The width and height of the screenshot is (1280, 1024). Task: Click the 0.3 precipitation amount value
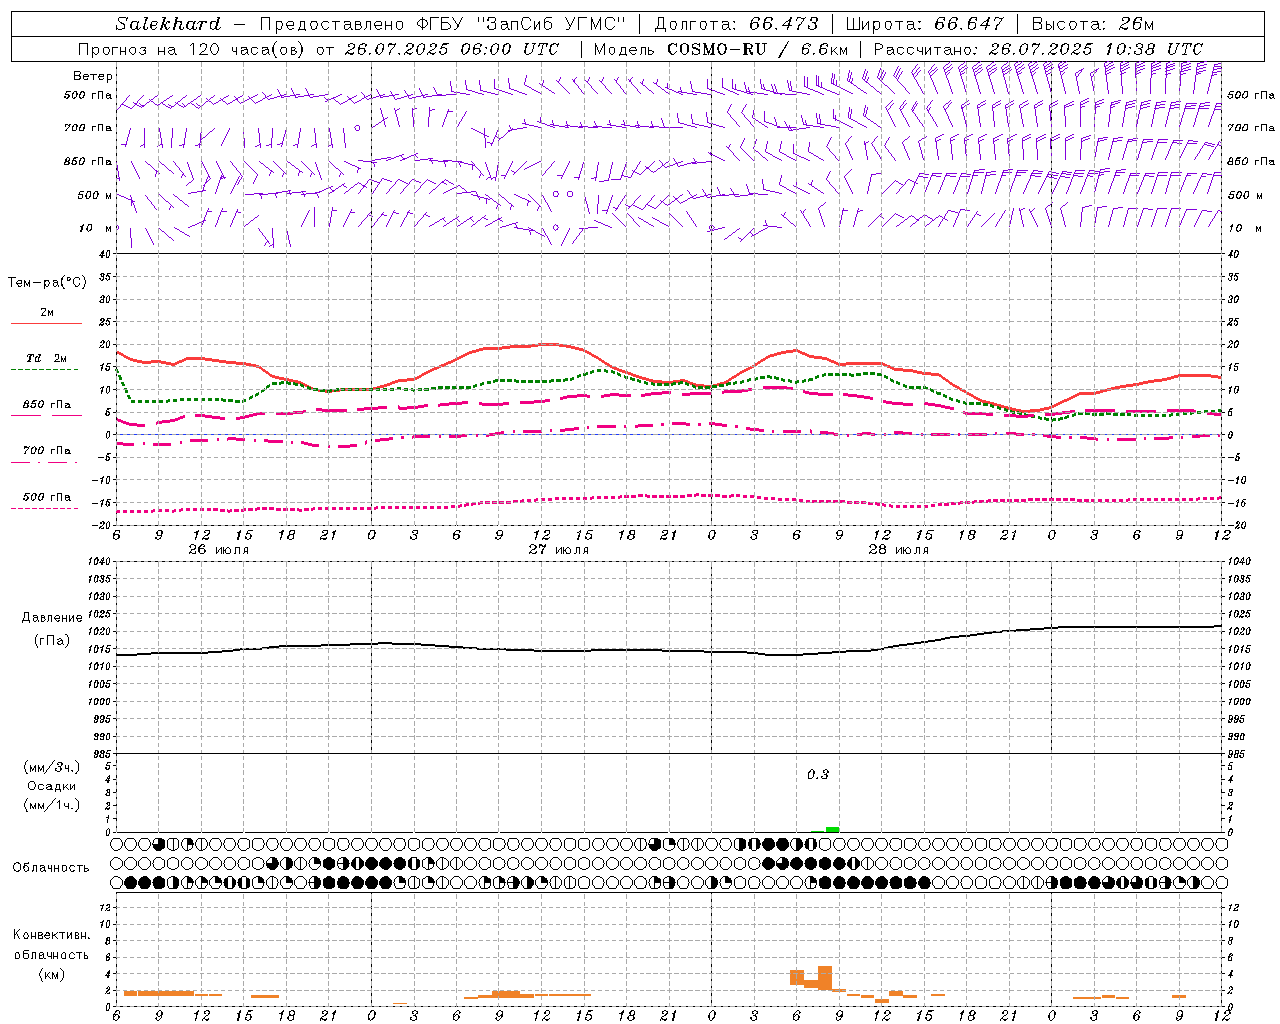tap(818, 774)
